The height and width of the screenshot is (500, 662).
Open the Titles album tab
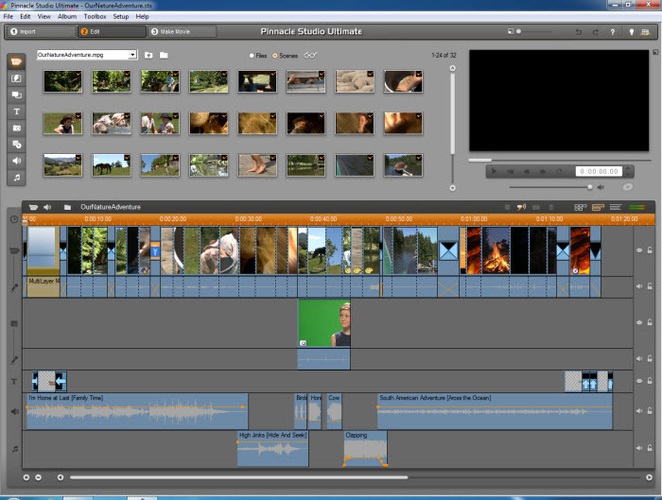tap(16, 111)
